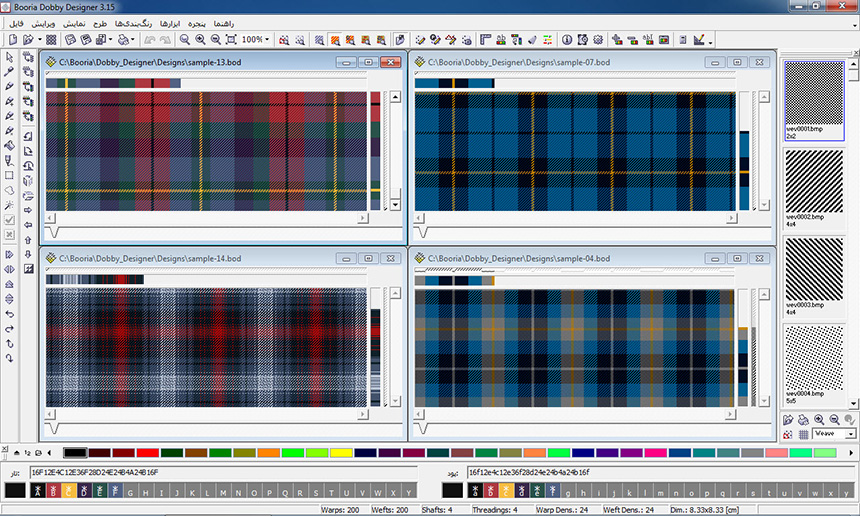
Task: Expand export dropdown arrow next to disks
Action: point(110,39)
